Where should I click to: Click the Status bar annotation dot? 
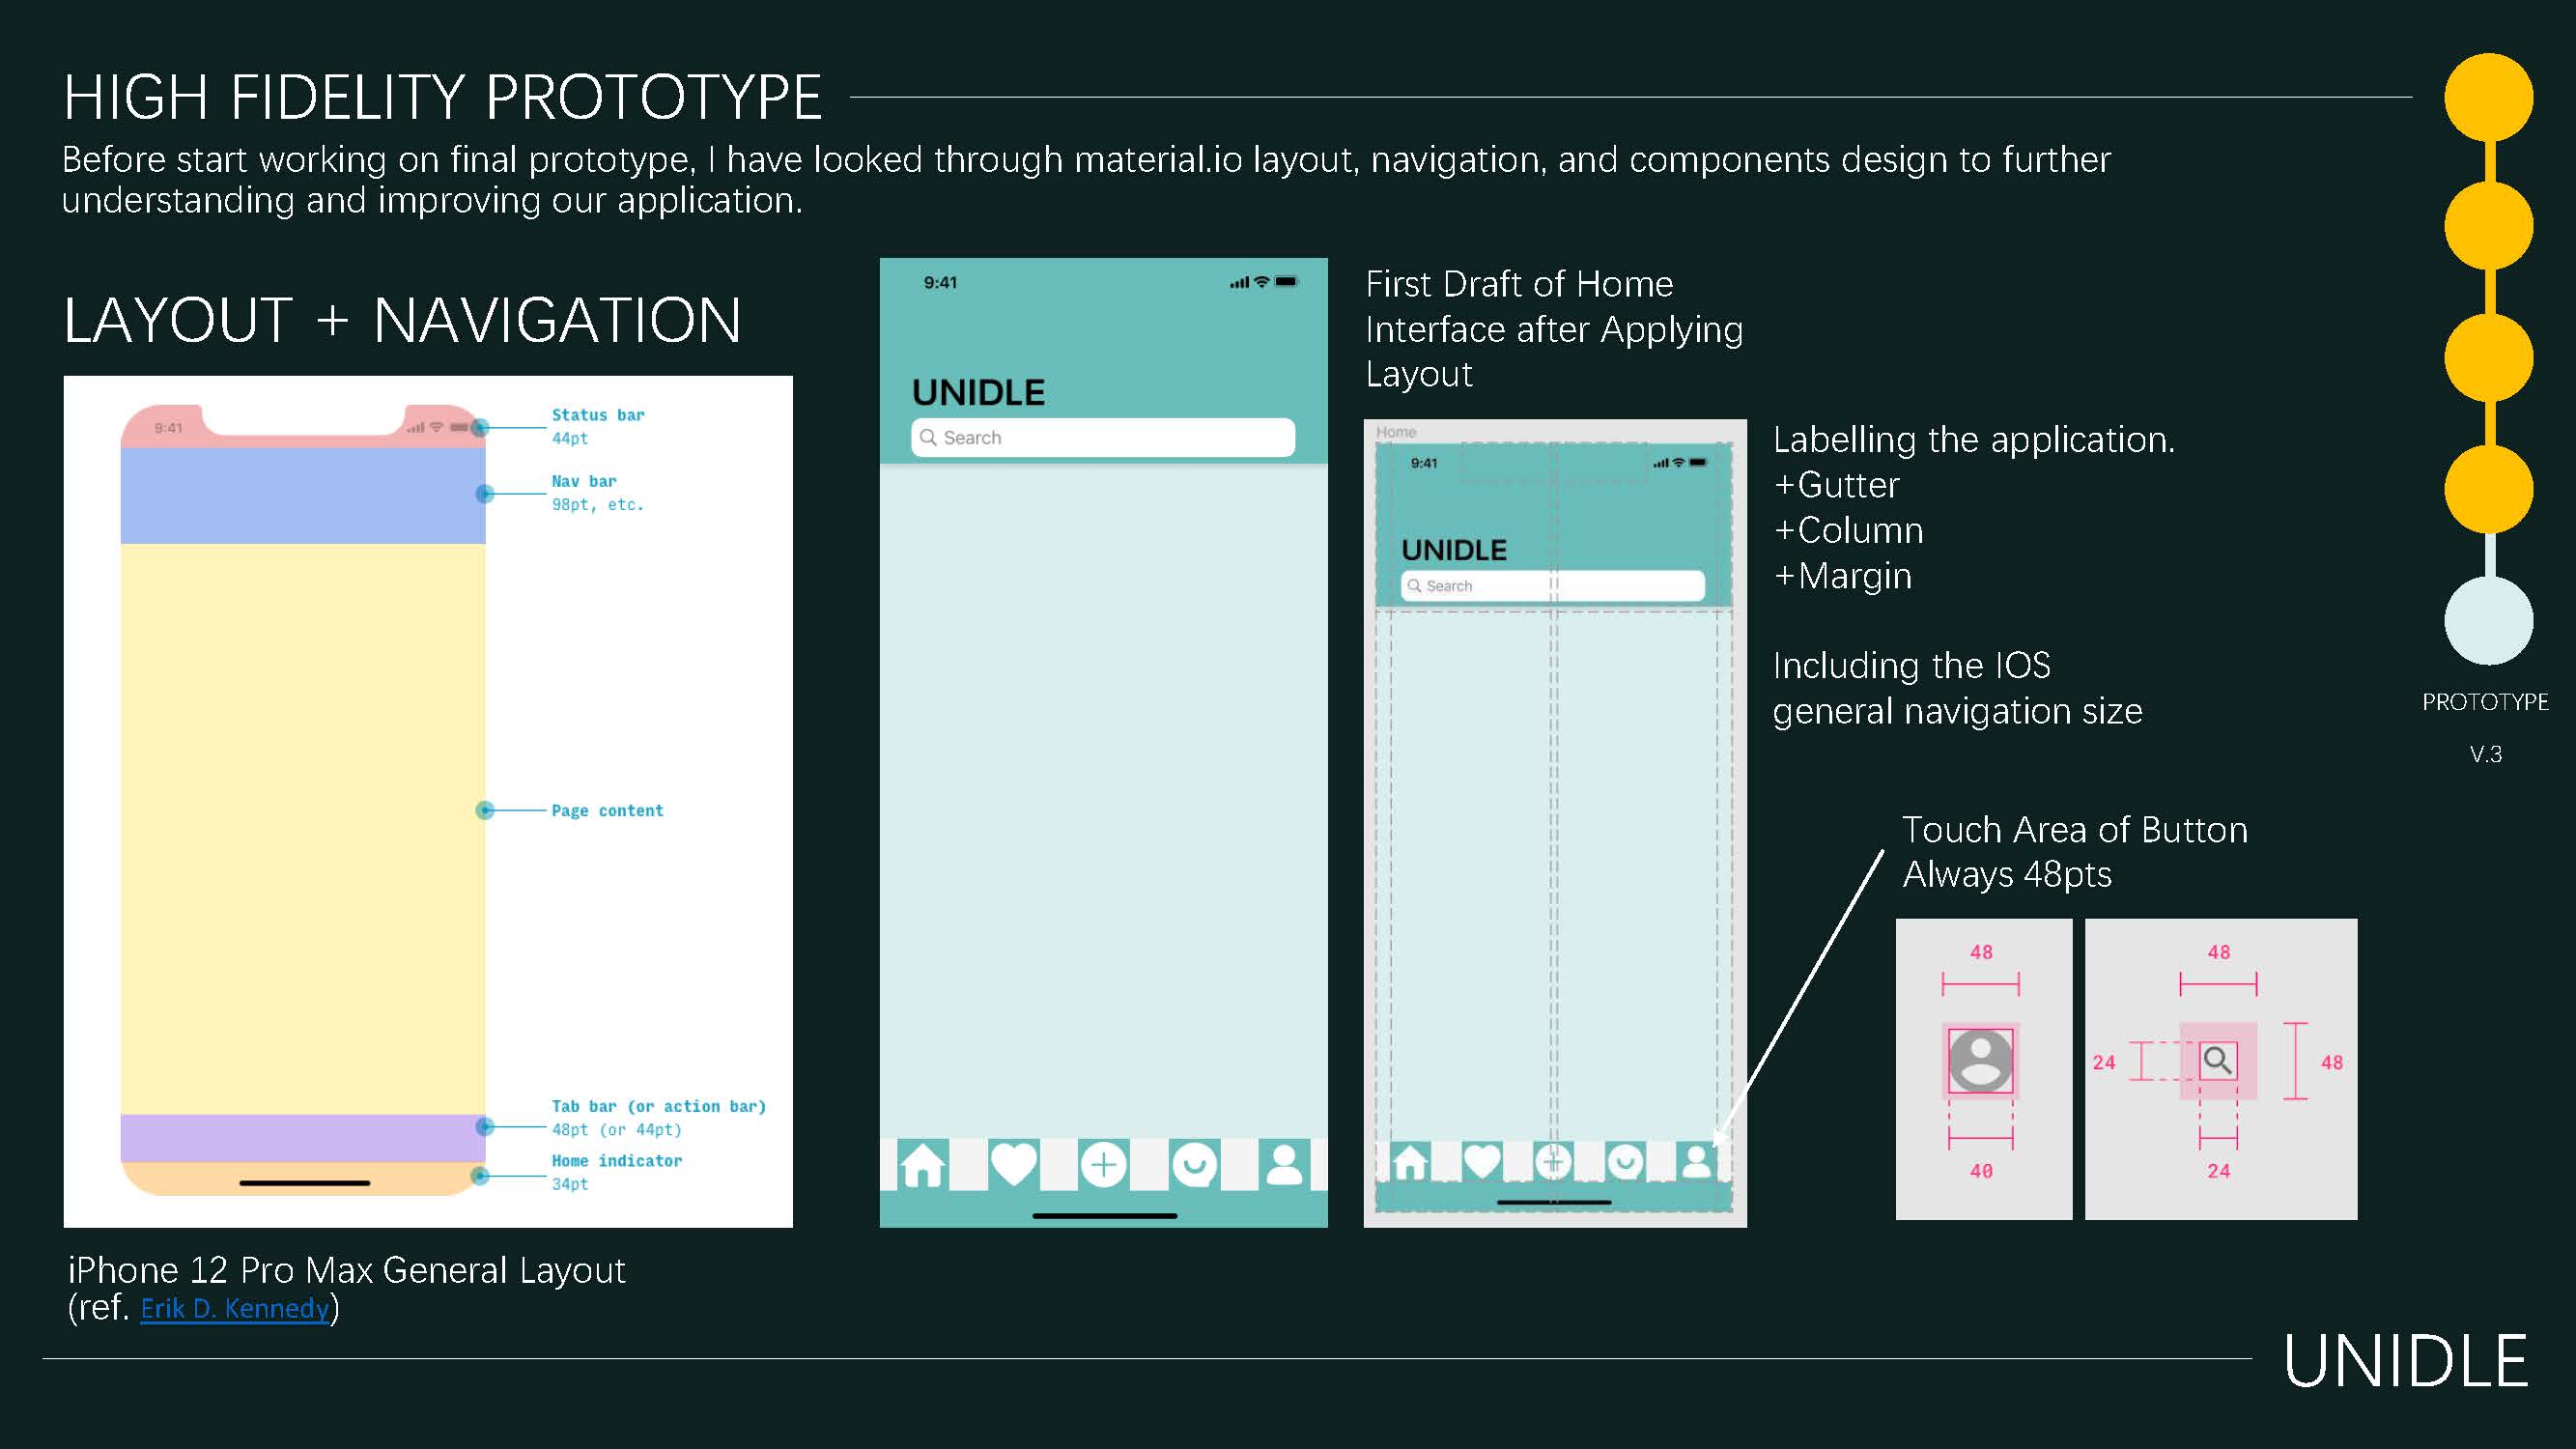(x=480, y=428)
